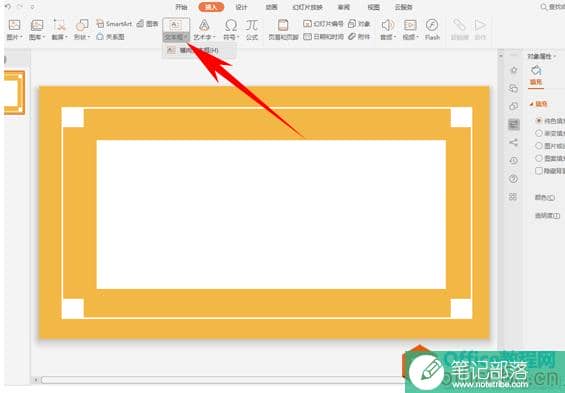The width and height of the screenshot is (565, 393).
Task: Switch to the Design (设计) ribbon tab
Action: tap(241, 7)
